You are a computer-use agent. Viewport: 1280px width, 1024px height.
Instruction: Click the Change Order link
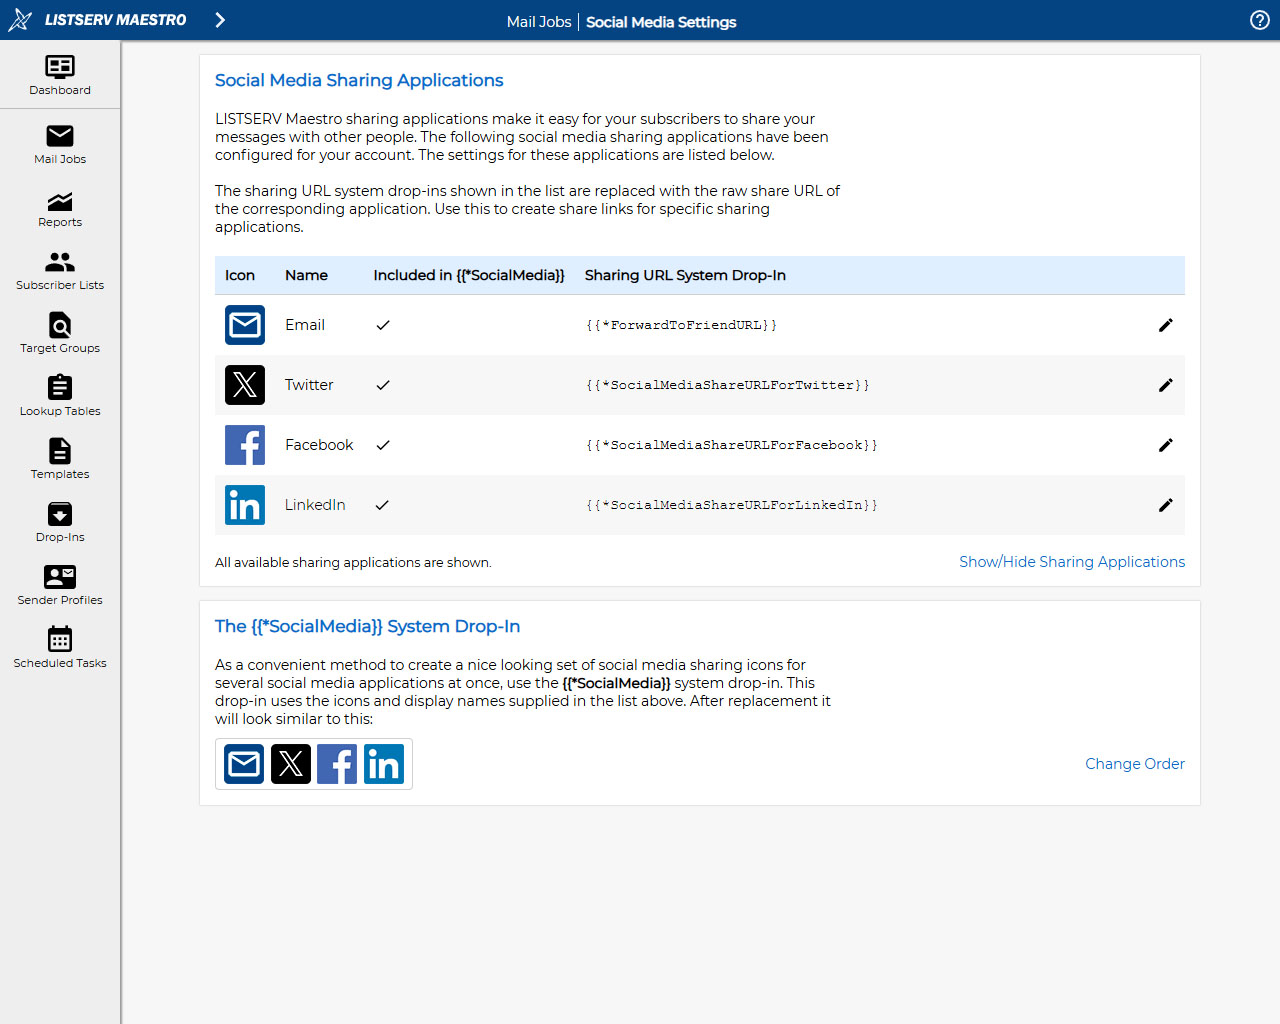point(1135,764)
